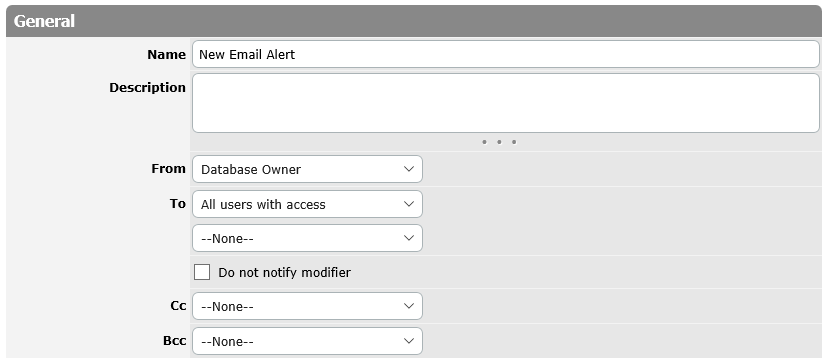Open the Bcc dropdown
This screenshot has width=825, height=364.
pos(307,341)
